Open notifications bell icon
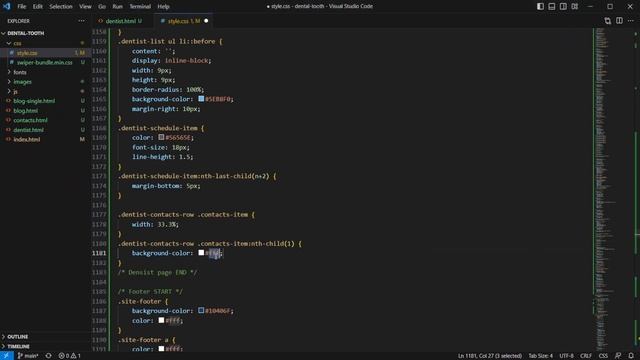 pyautogui.click(x=631, y=356)
